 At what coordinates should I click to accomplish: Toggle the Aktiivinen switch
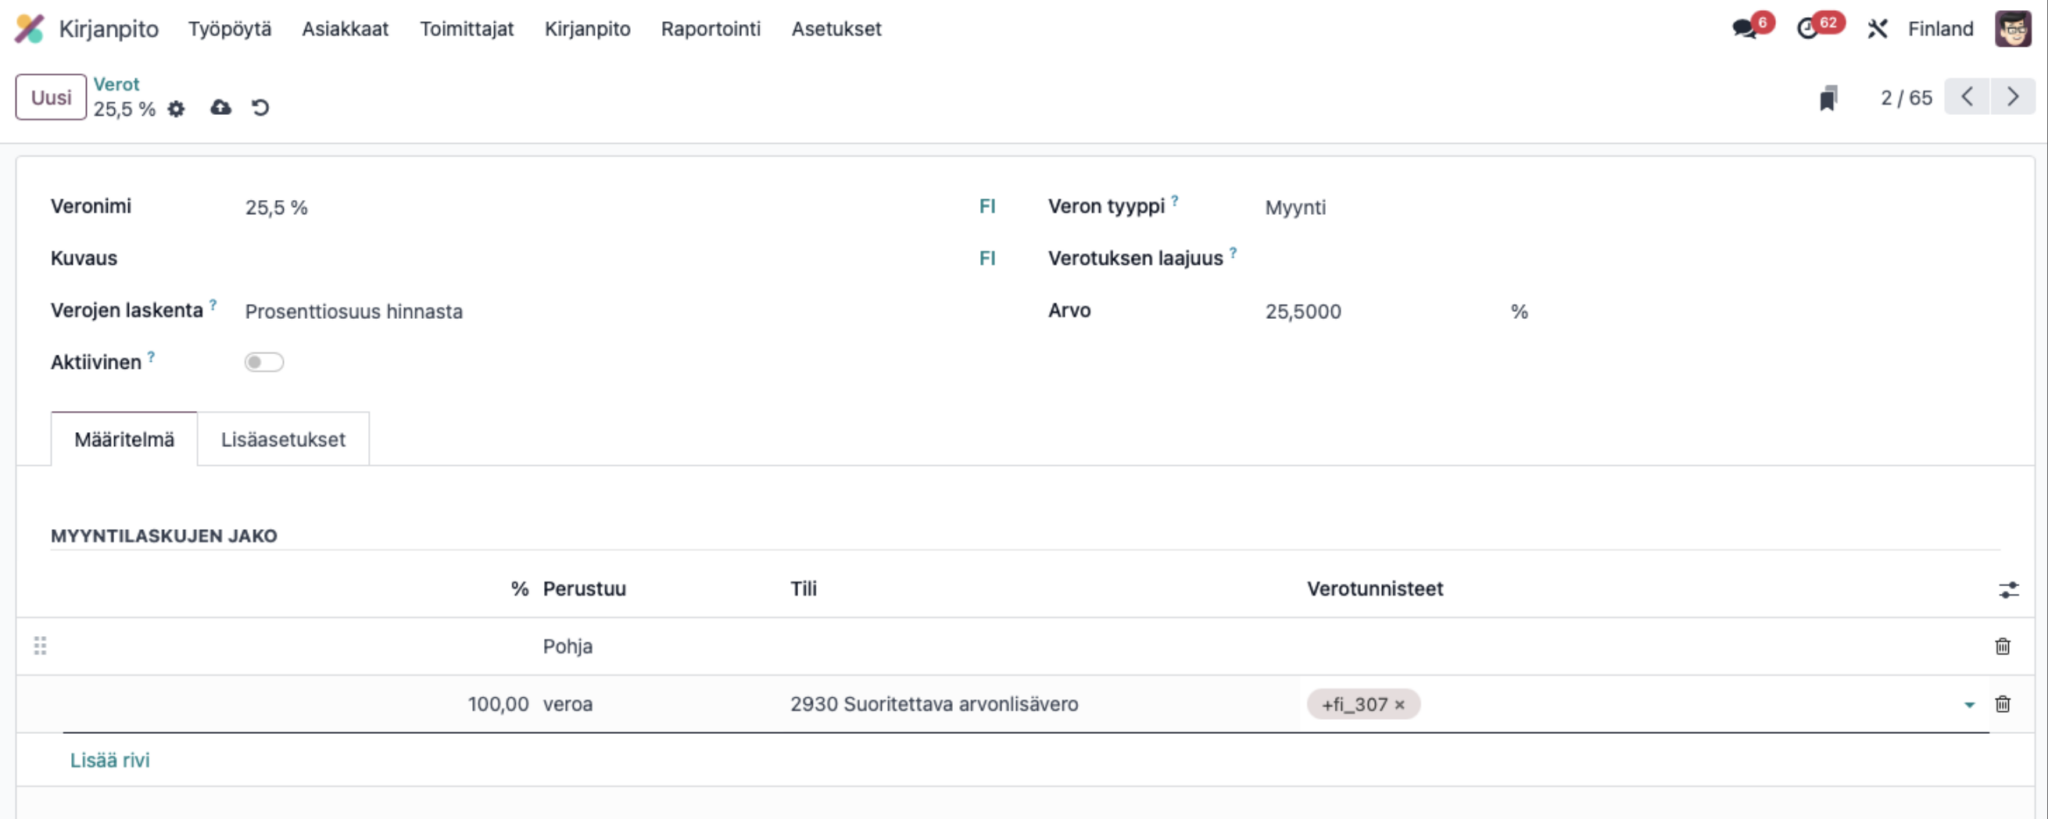[264, 362]
